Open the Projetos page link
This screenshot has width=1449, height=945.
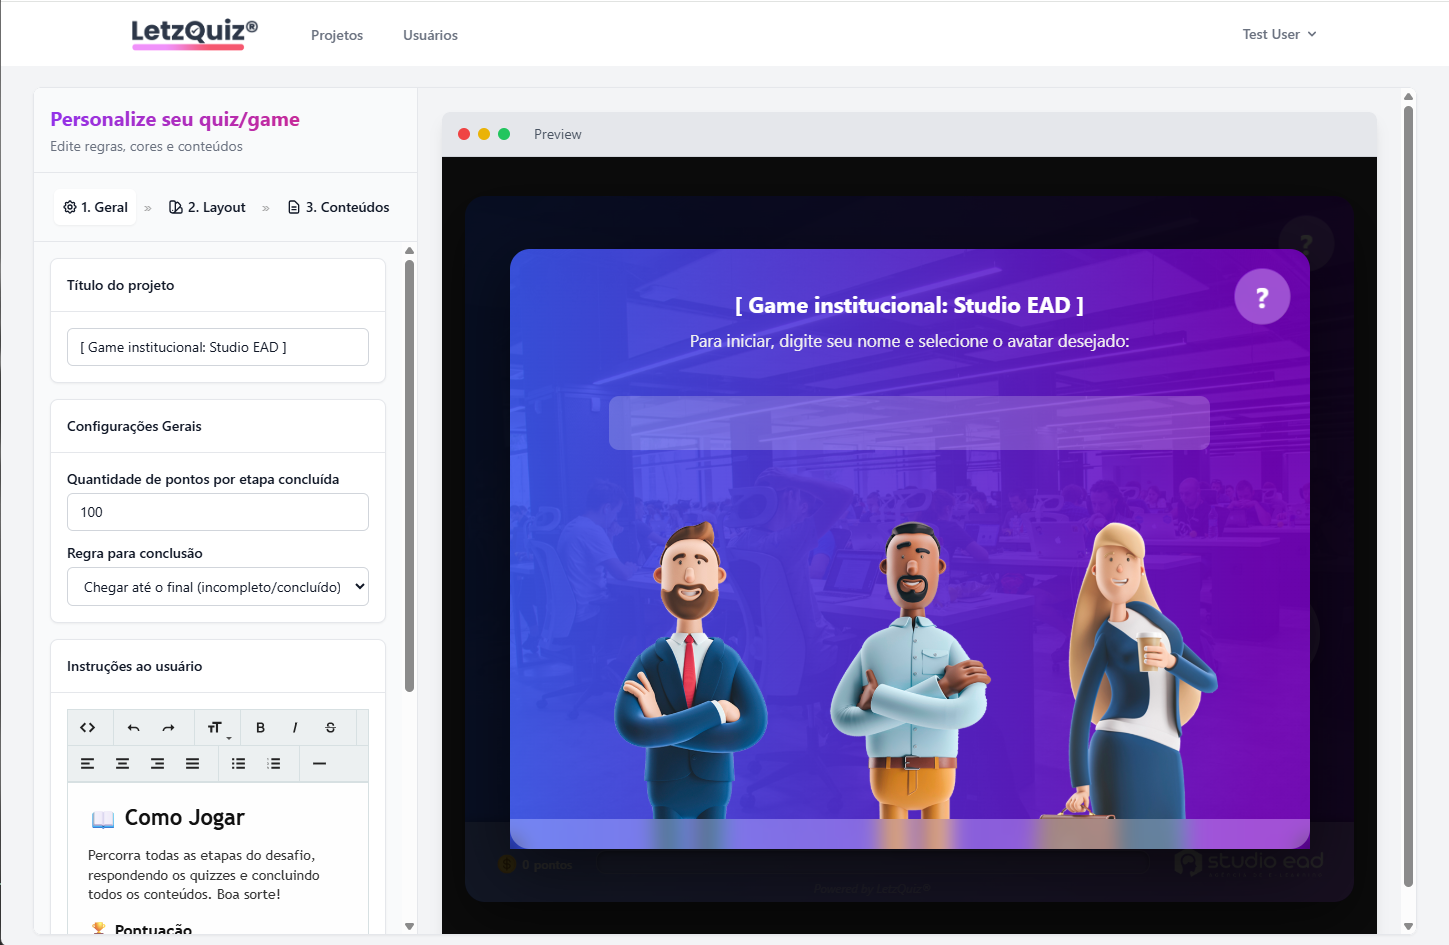point(337,35)
